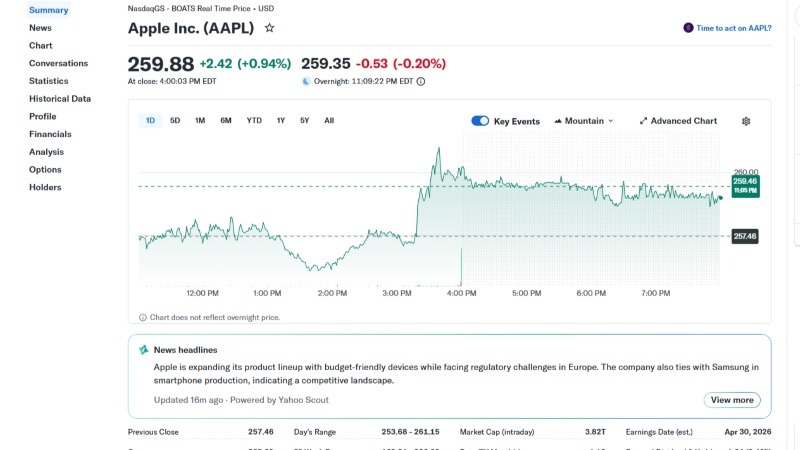Click the overnight moon icon
Image resolution: width=800 pixels, height=450 pixels.
(306, 82)
